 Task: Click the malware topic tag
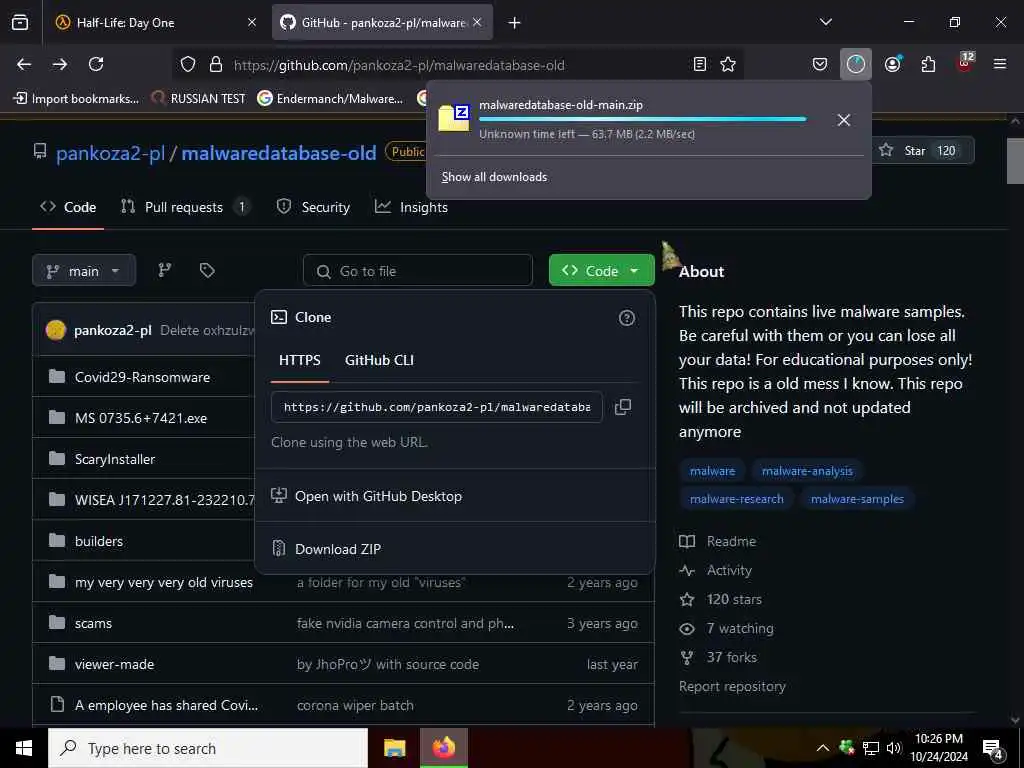[x=712, y=471]
